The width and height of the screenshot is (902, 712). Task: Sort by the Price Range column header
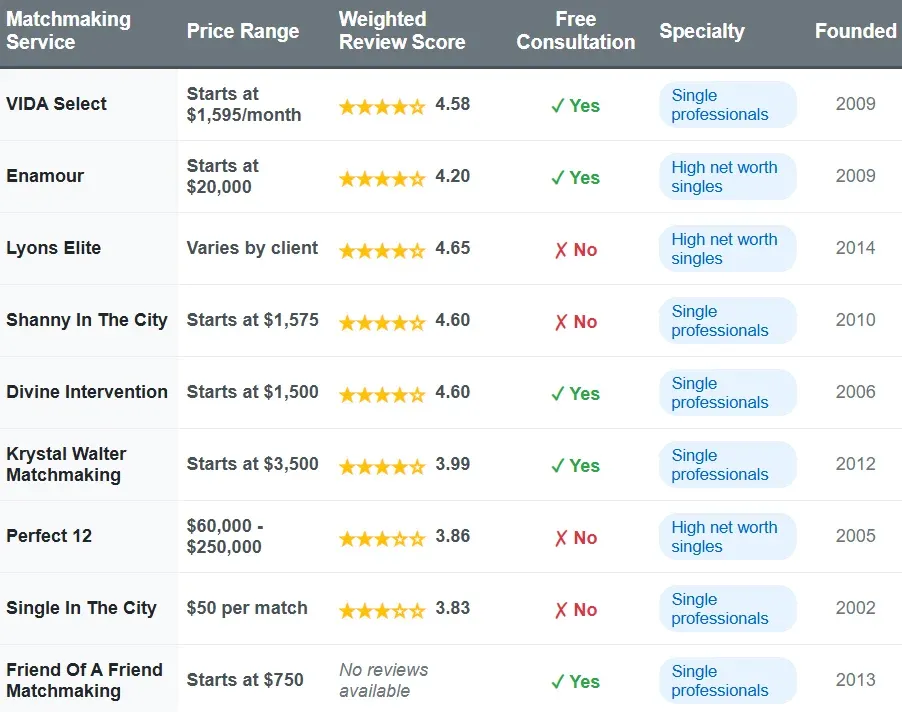[x=242, y=31]
